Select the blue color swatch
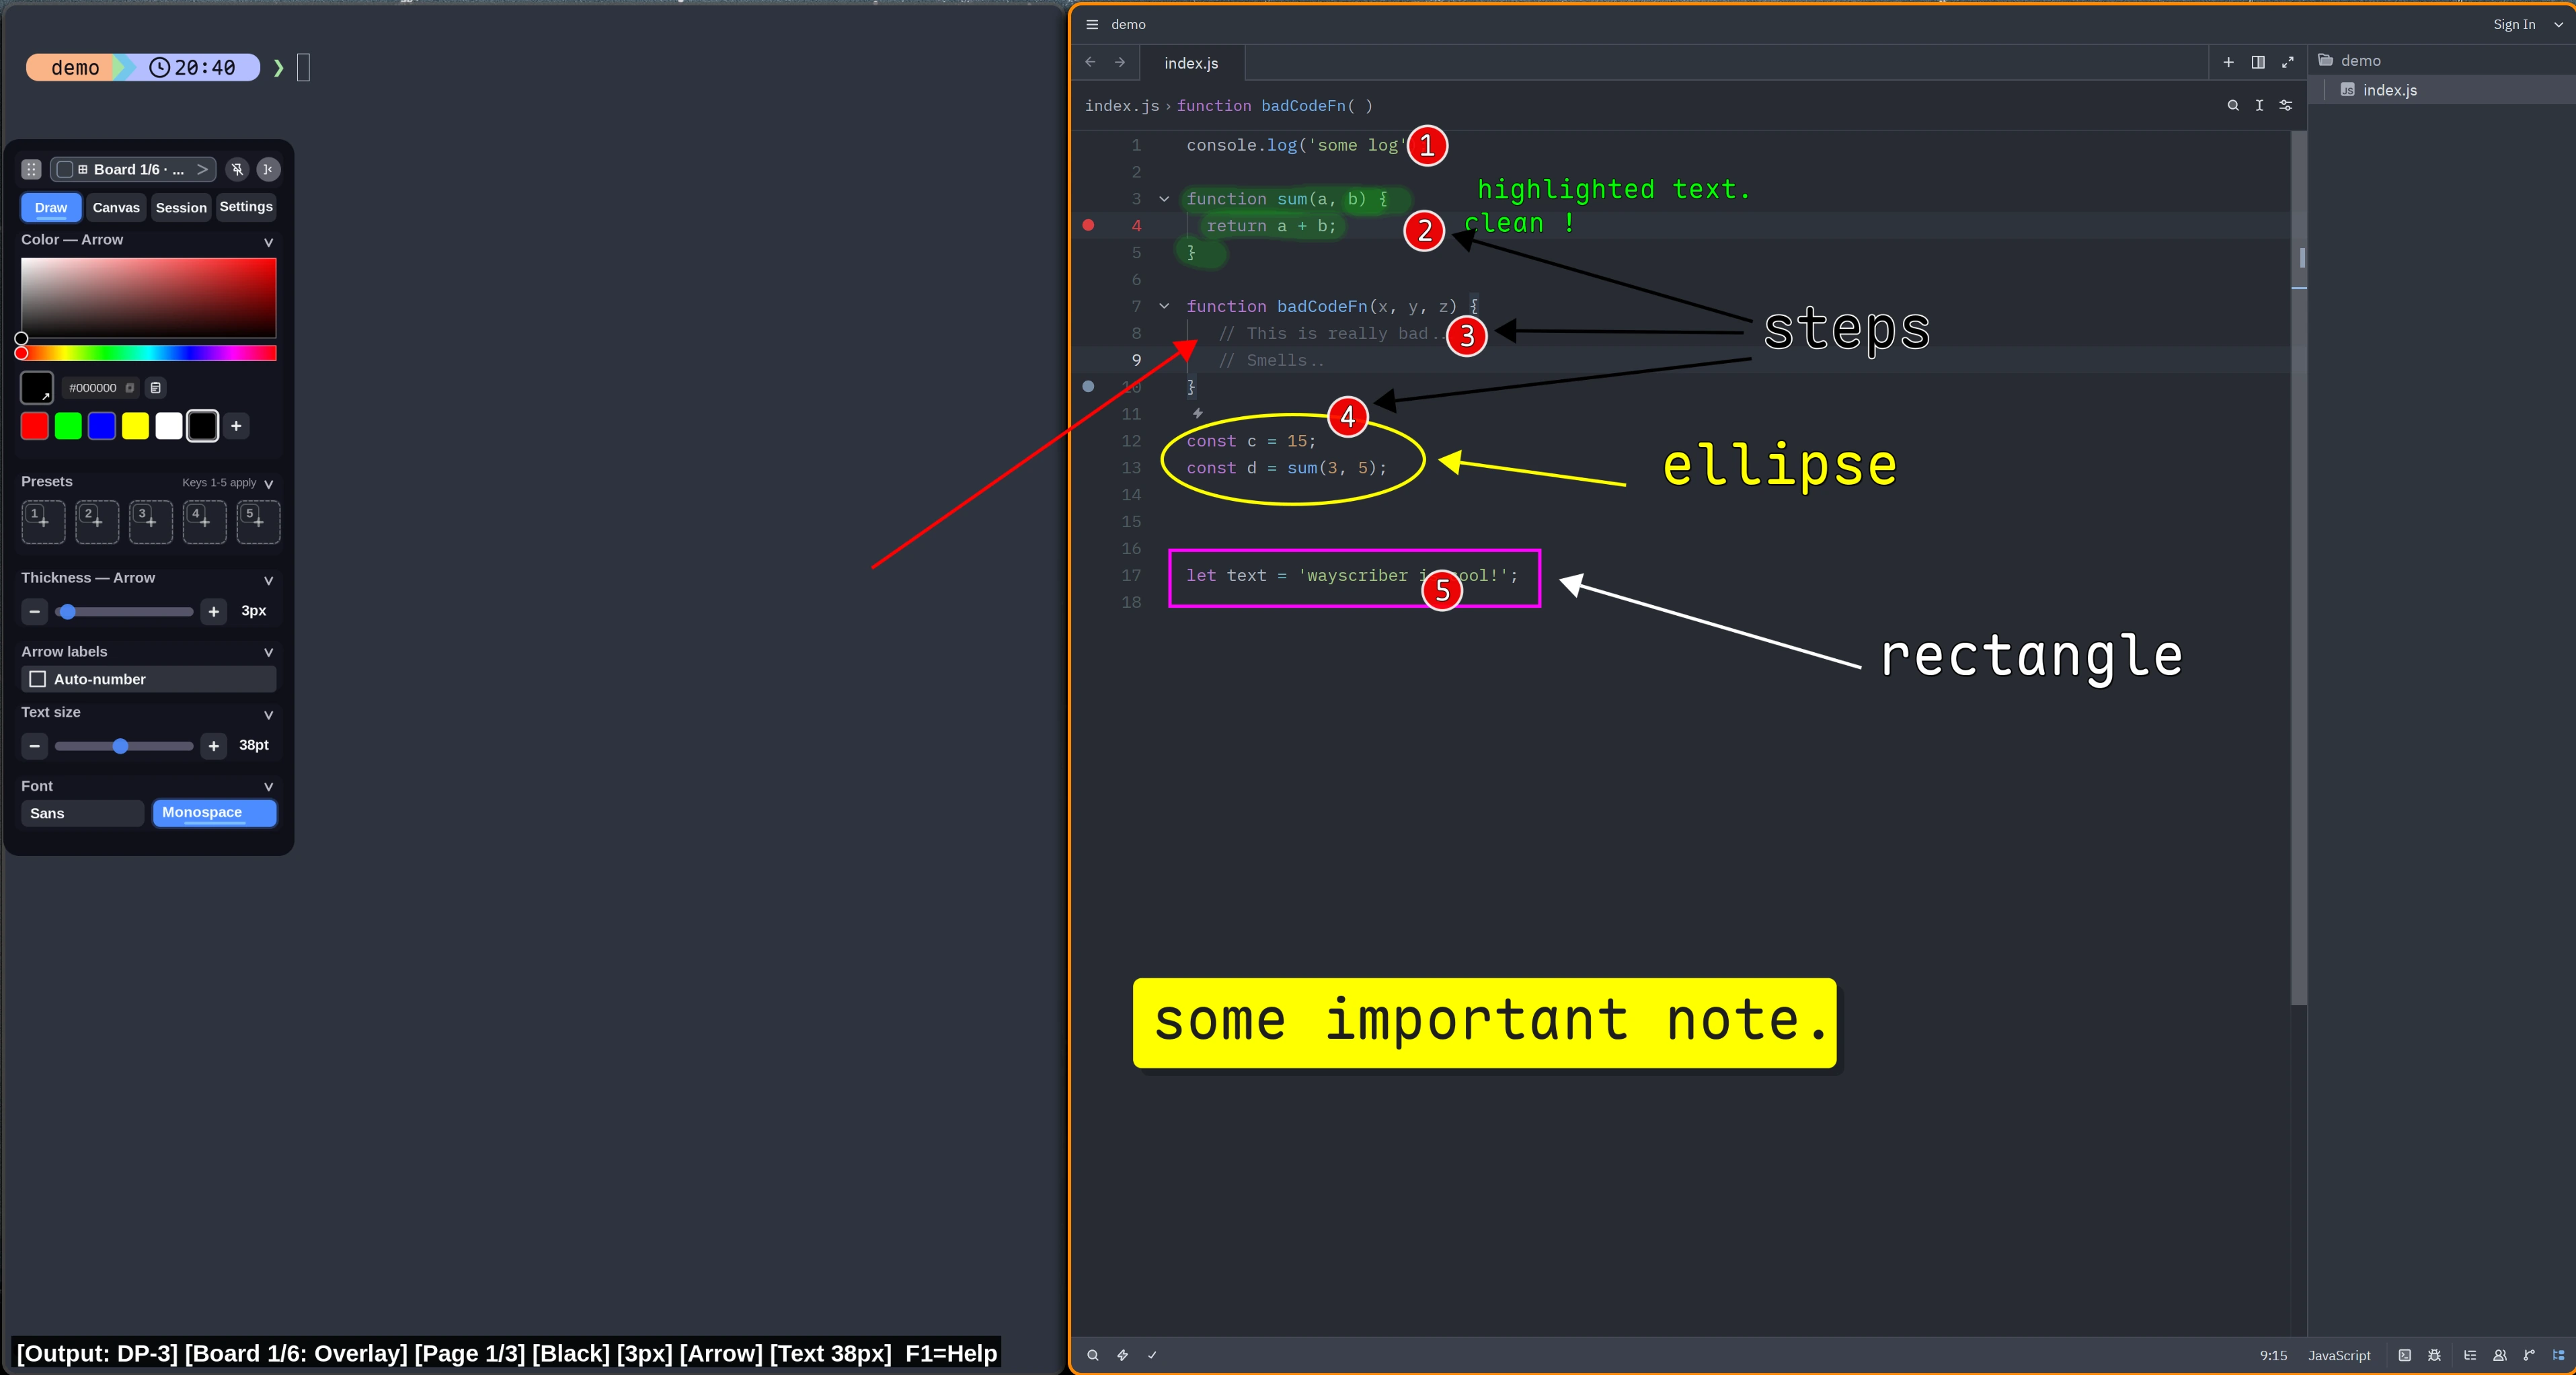 click(x=102, y=426)
